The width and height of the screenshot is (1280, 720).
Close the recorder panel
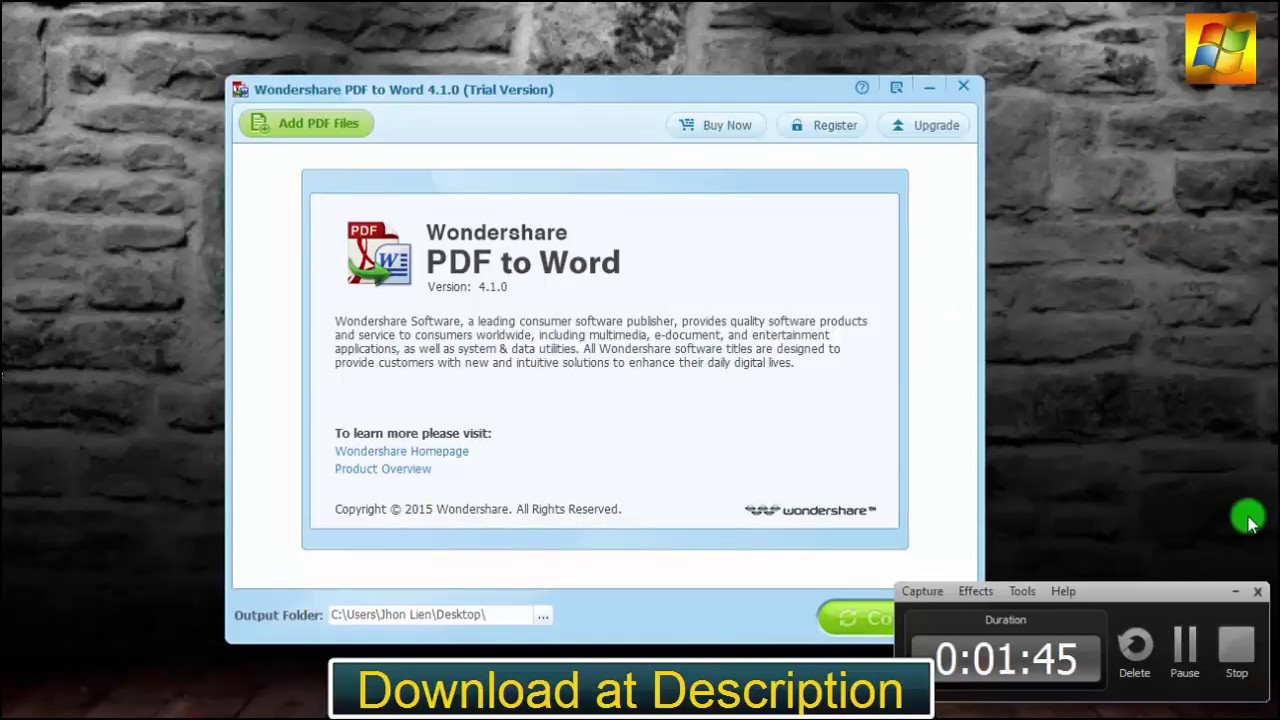click(x=1258, y=592)
